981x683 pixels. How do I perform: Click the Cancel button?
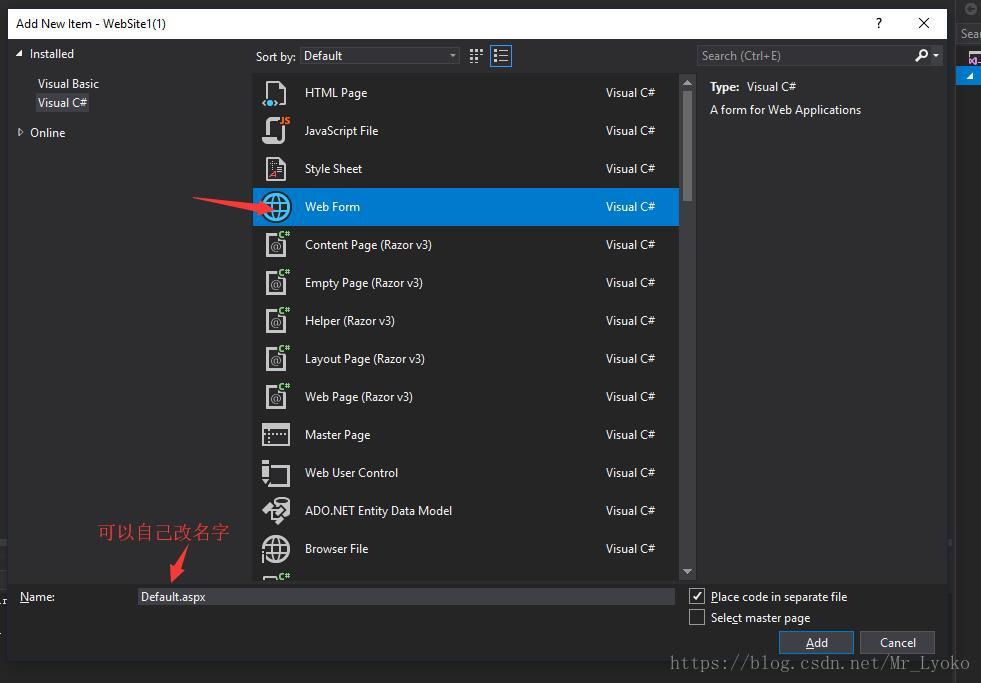(897, 642)
